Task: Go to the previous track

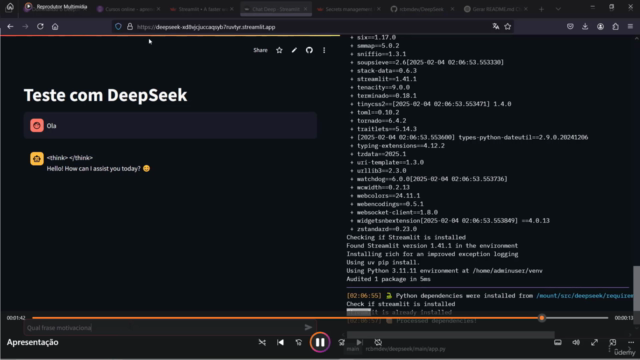Action: coord(280,342)
